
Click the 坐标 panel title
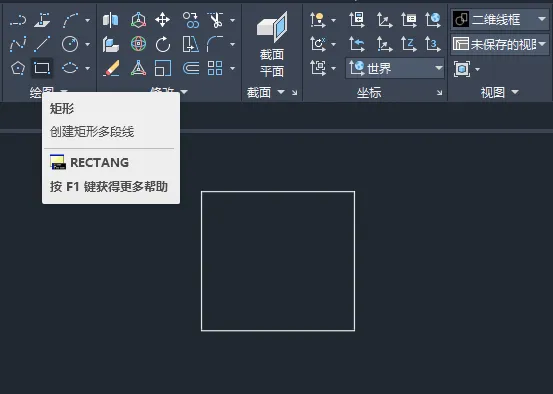369,93
